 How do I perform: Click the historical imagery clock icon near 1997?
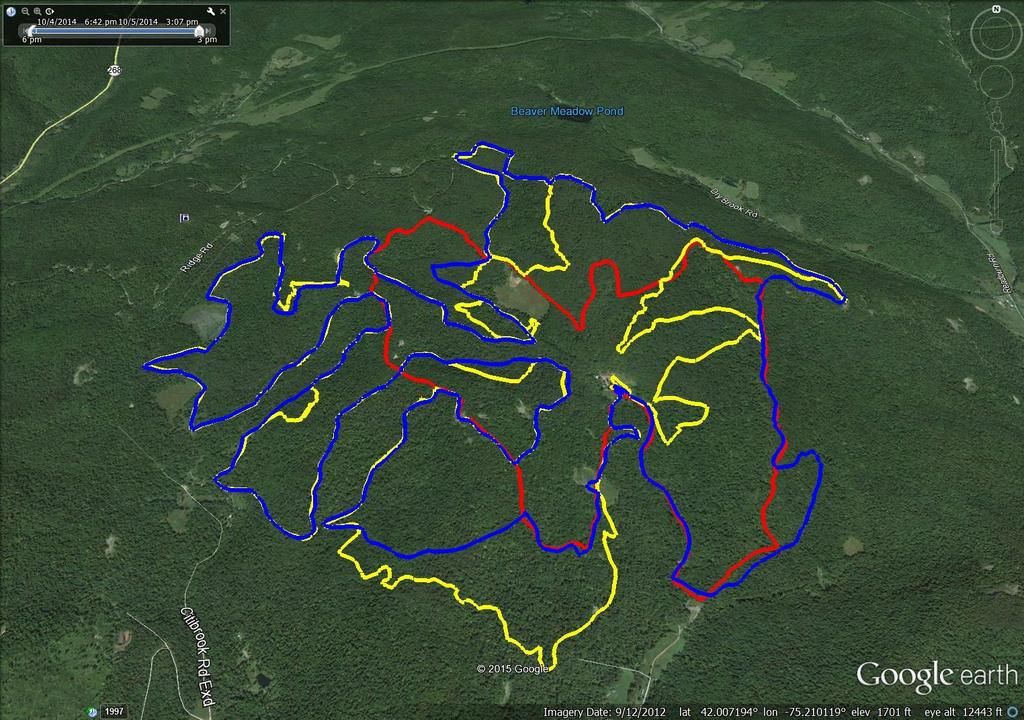pyautogui.click(x=91, y=711)
